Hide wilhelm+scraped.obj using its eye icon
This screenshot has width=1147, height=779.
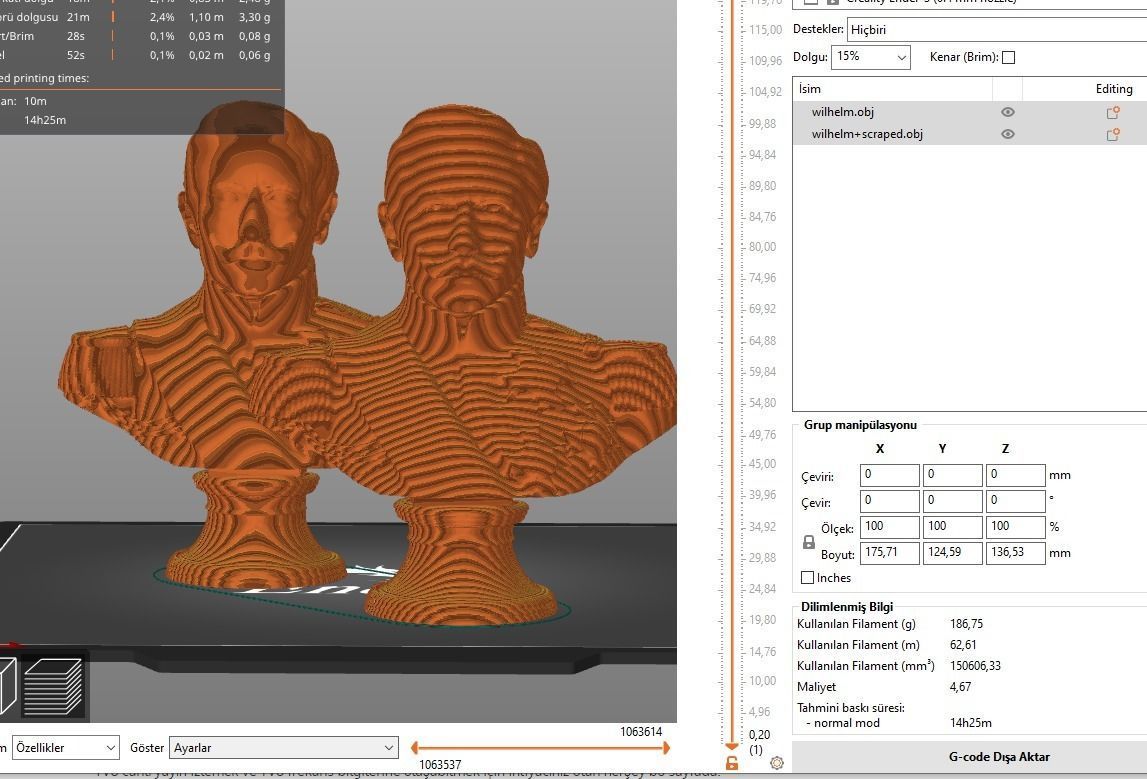click(x=1007, y=134)
